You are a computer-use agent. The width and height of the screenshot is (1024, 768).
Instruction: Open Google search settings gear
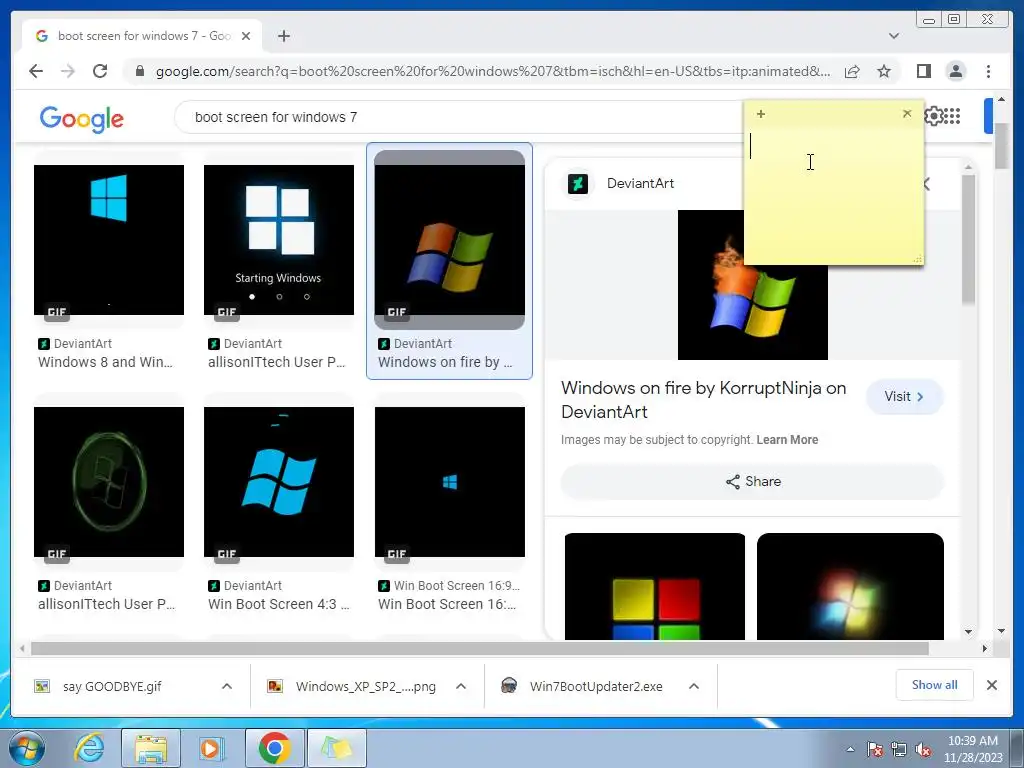pos(934,116)
